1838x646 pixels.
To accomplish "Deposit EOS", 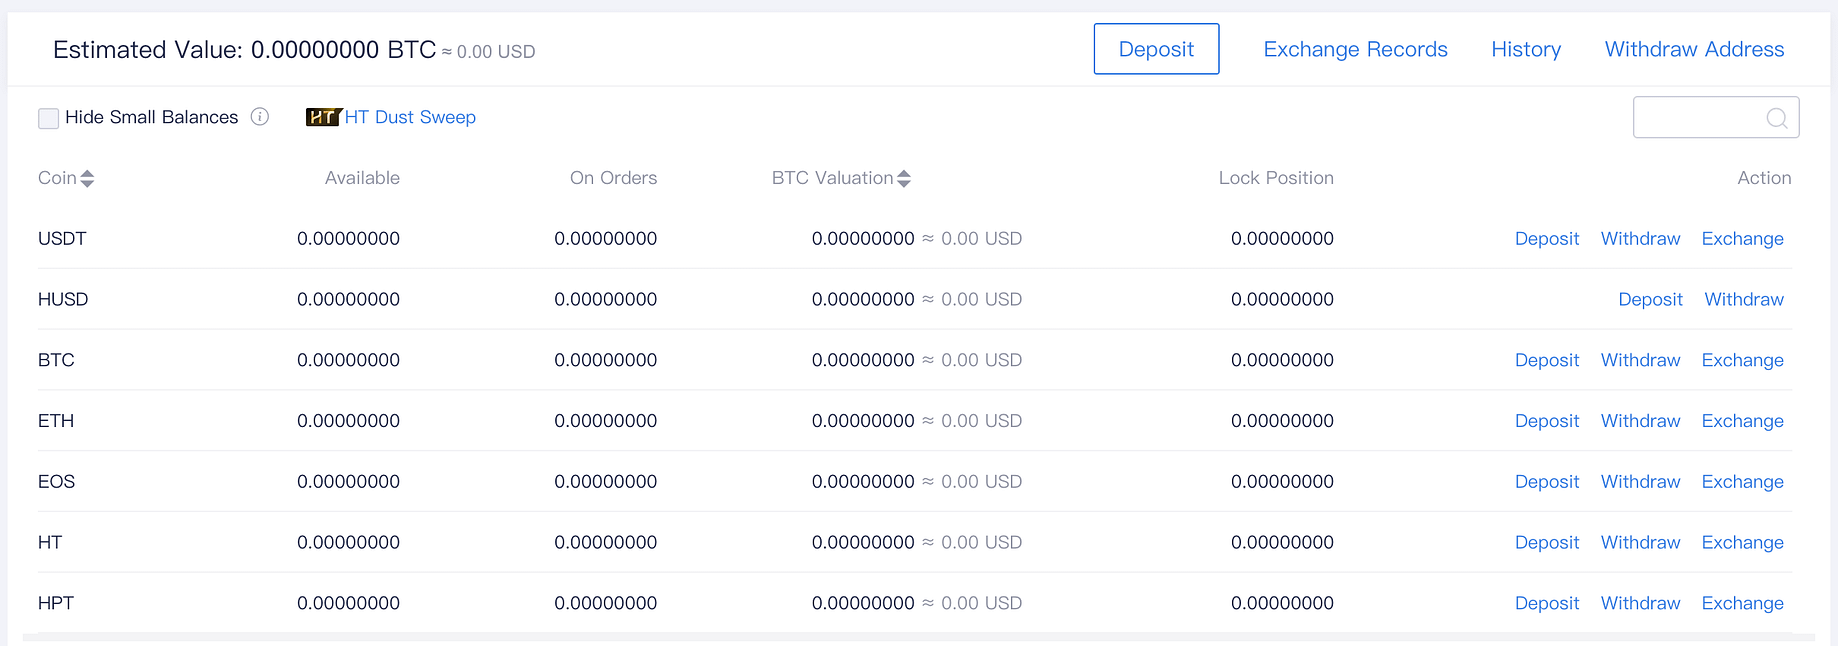I will coord(1547,482).
